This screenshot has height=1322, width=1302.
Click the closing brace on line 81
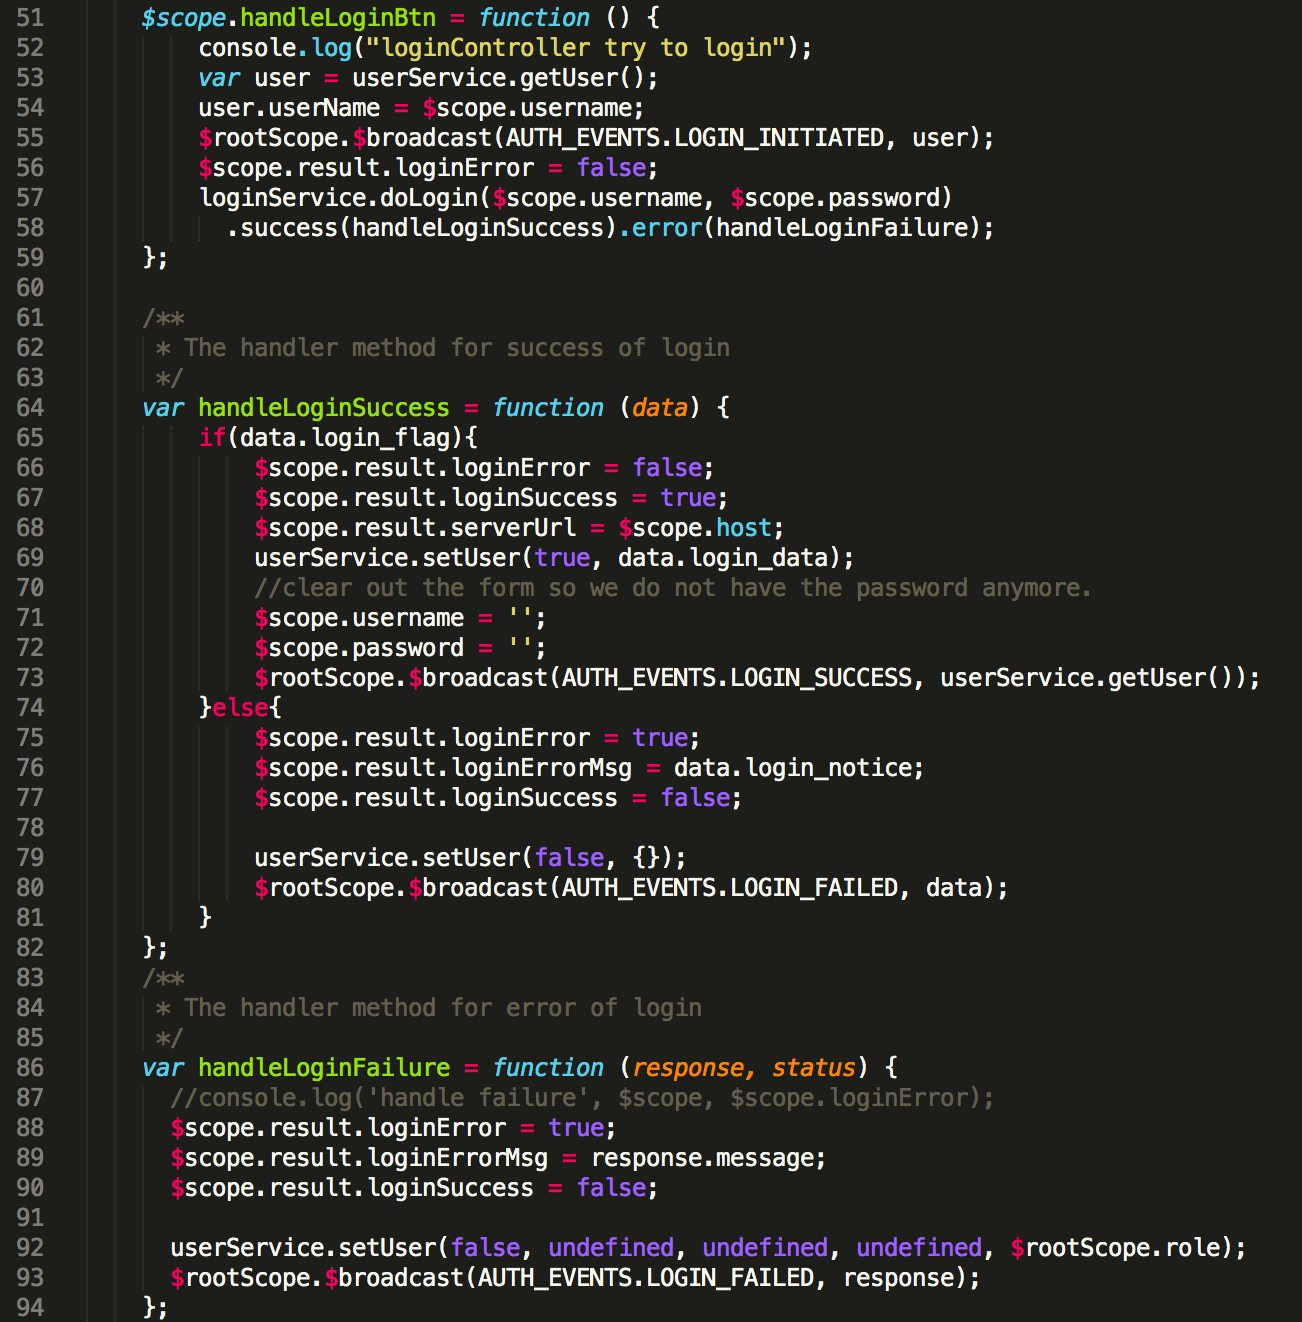click(205, 916)
